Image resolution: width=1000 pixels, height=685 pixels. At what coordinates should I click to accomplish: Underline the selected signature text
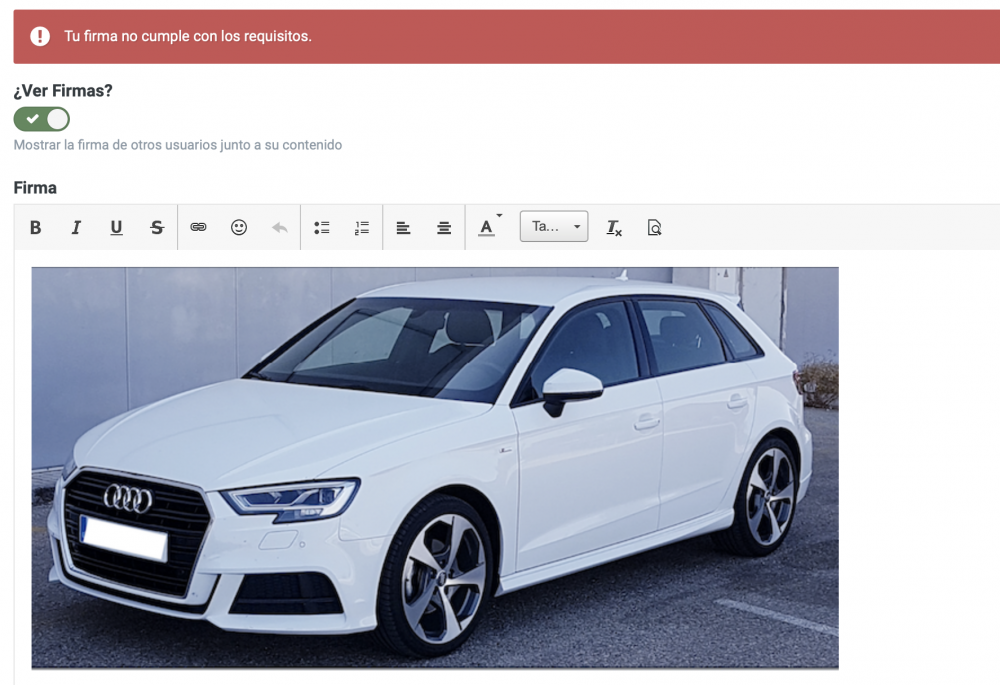click(x=116, y=227)
